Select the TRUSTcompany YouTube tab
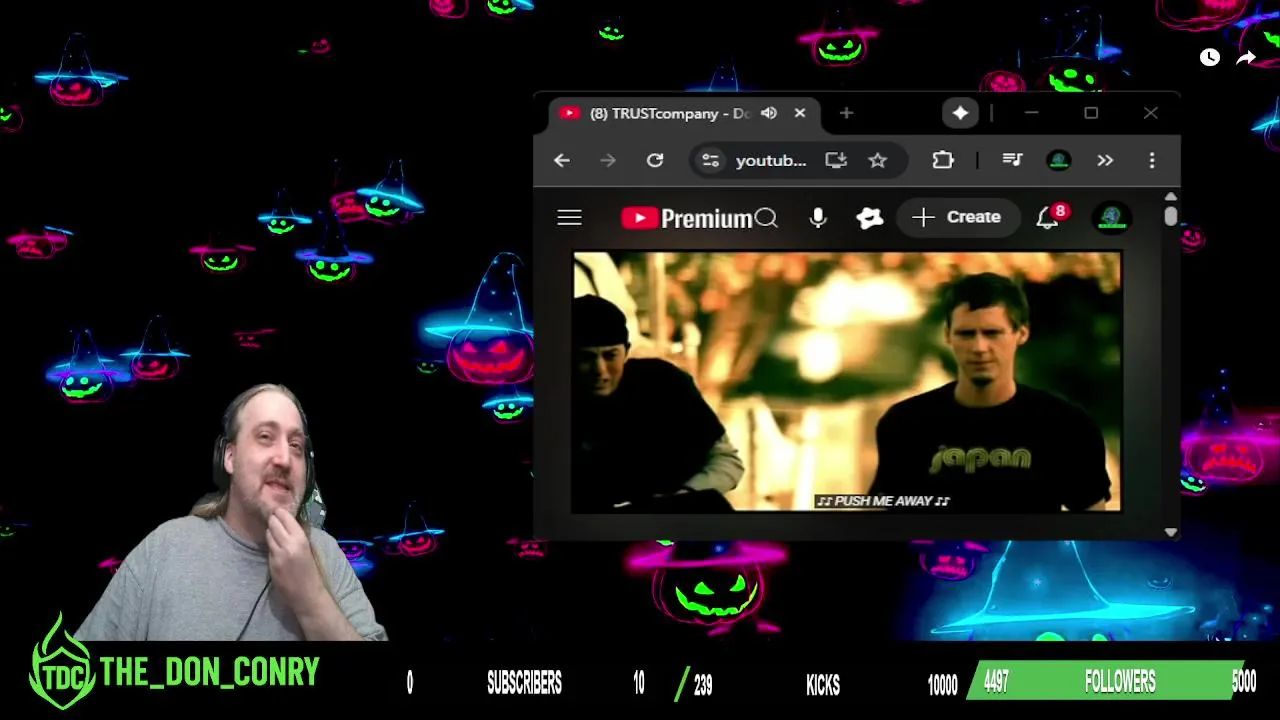 [x=683, y=113]
